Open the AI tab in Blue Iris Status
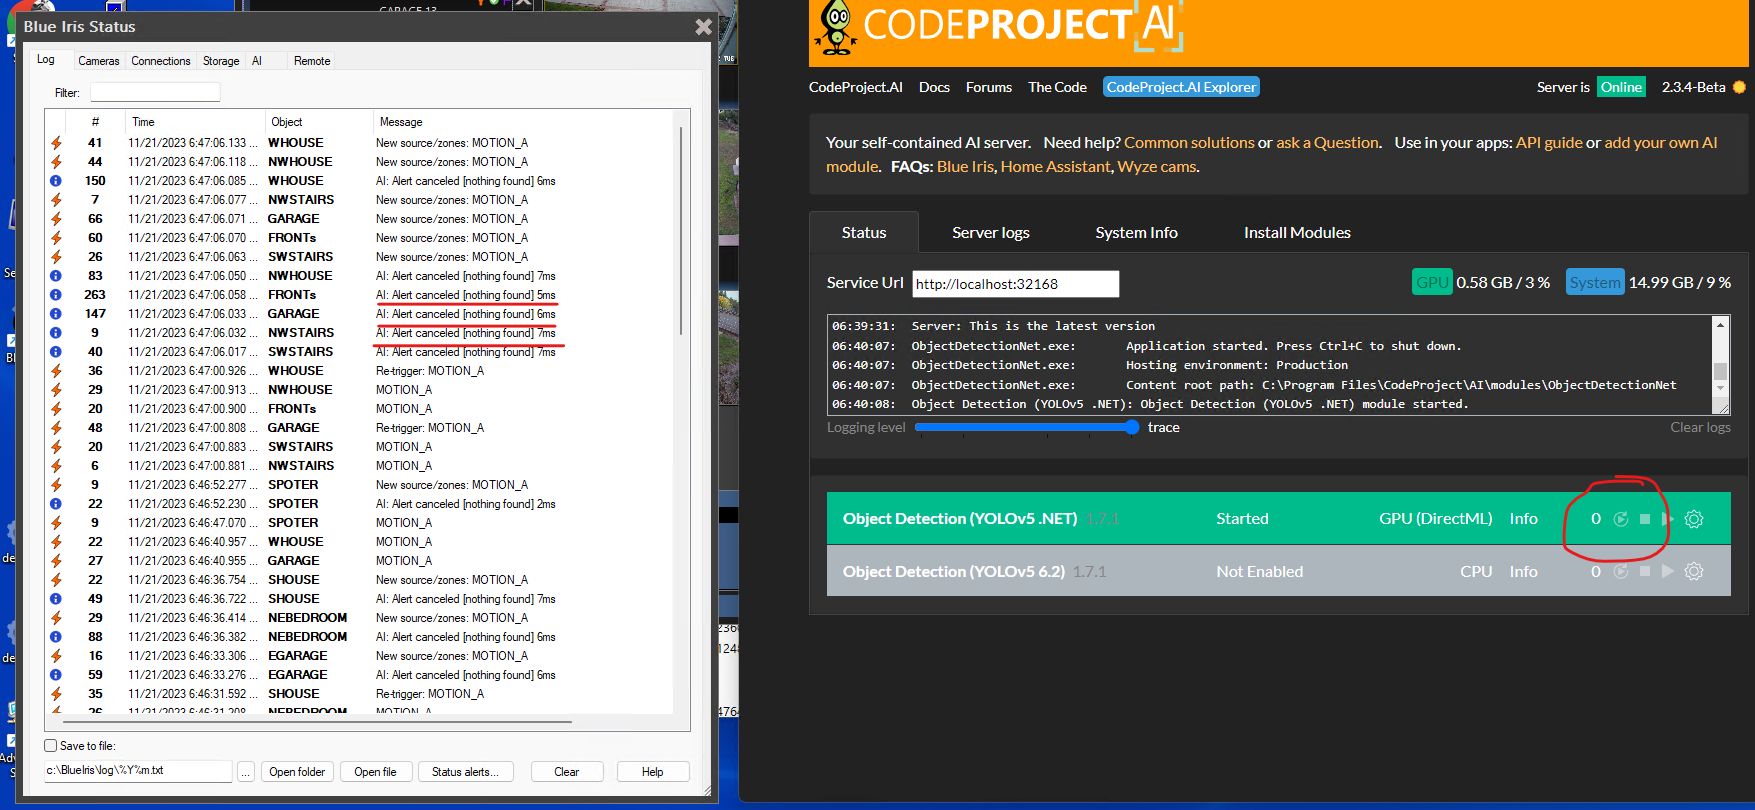This screenshot has height=810, width=1755. 257,61
